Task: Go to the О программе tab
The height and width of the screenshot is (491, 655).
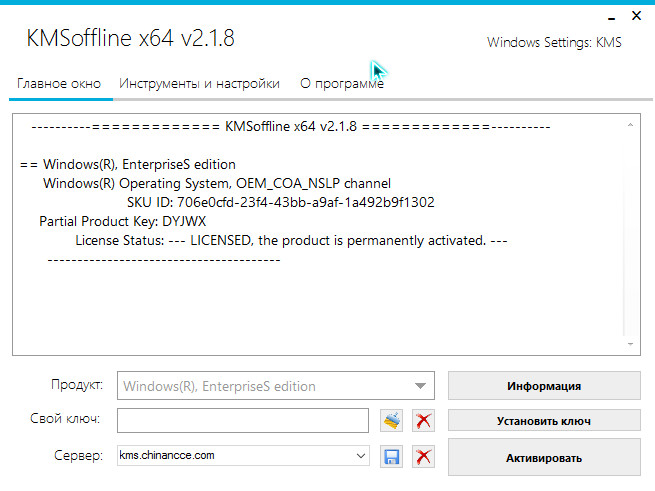Action: point(341,84)
